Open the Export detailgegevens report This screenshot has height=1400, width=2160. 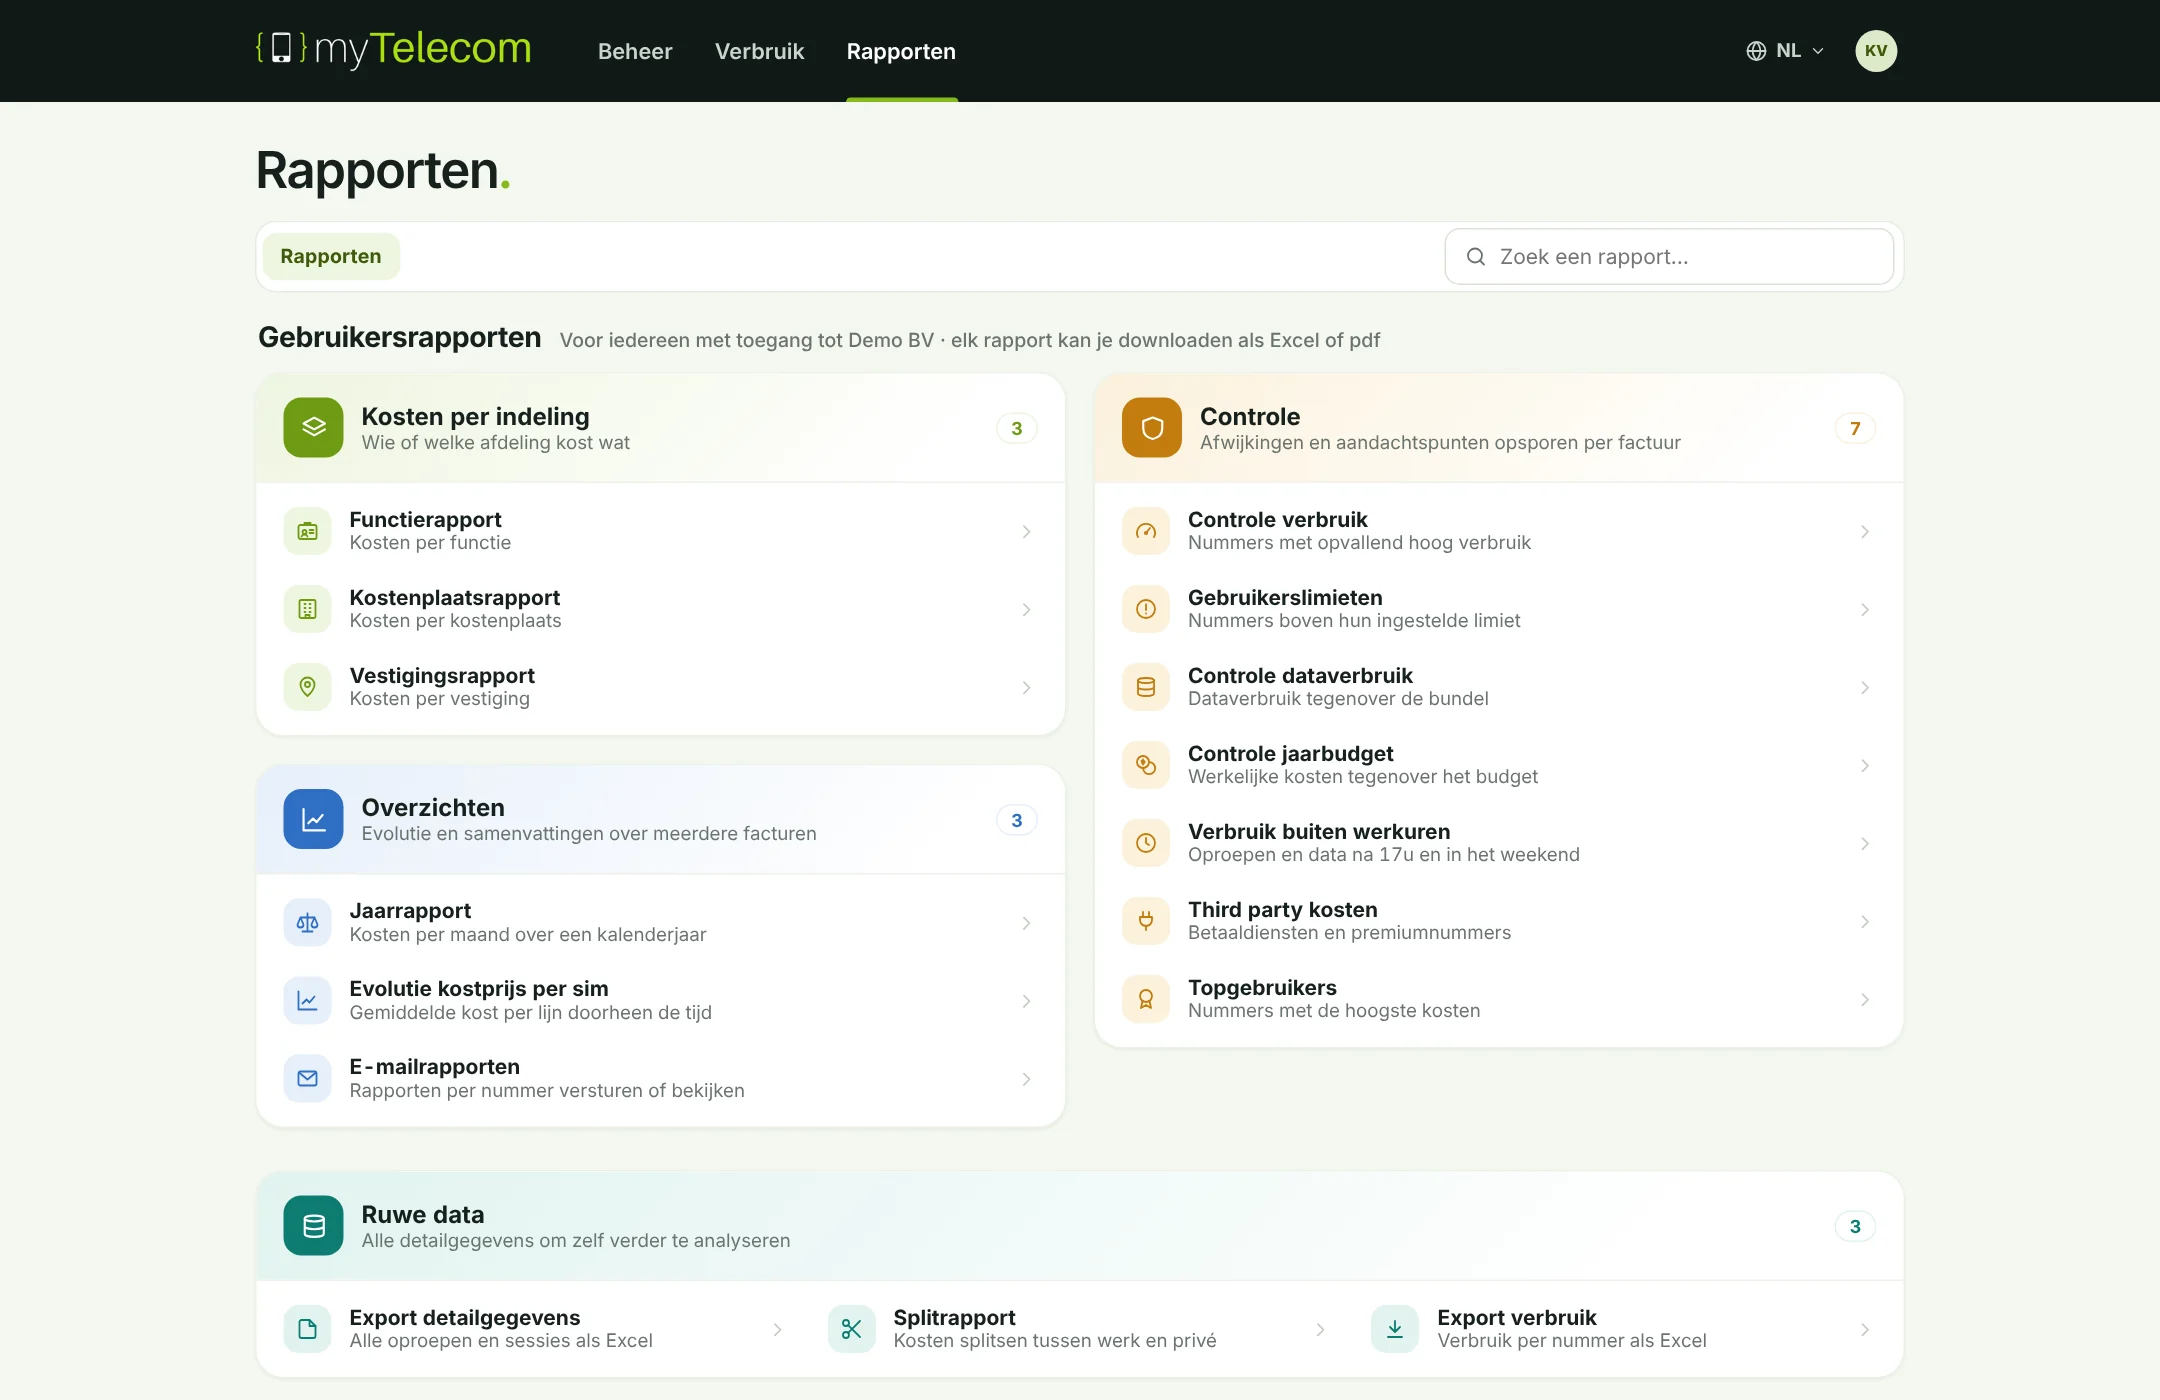coord(535,1329)
